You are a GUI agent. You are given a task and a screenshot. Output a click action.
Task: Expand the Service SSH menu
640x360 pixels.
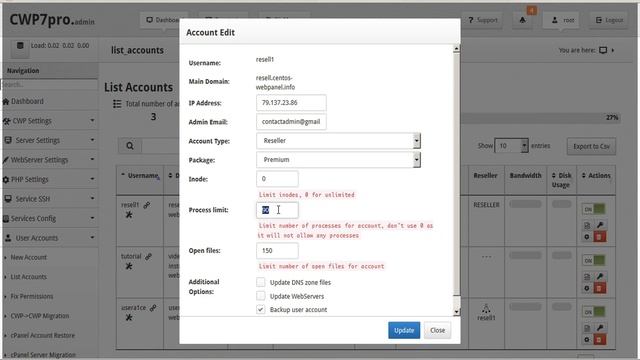49,199
